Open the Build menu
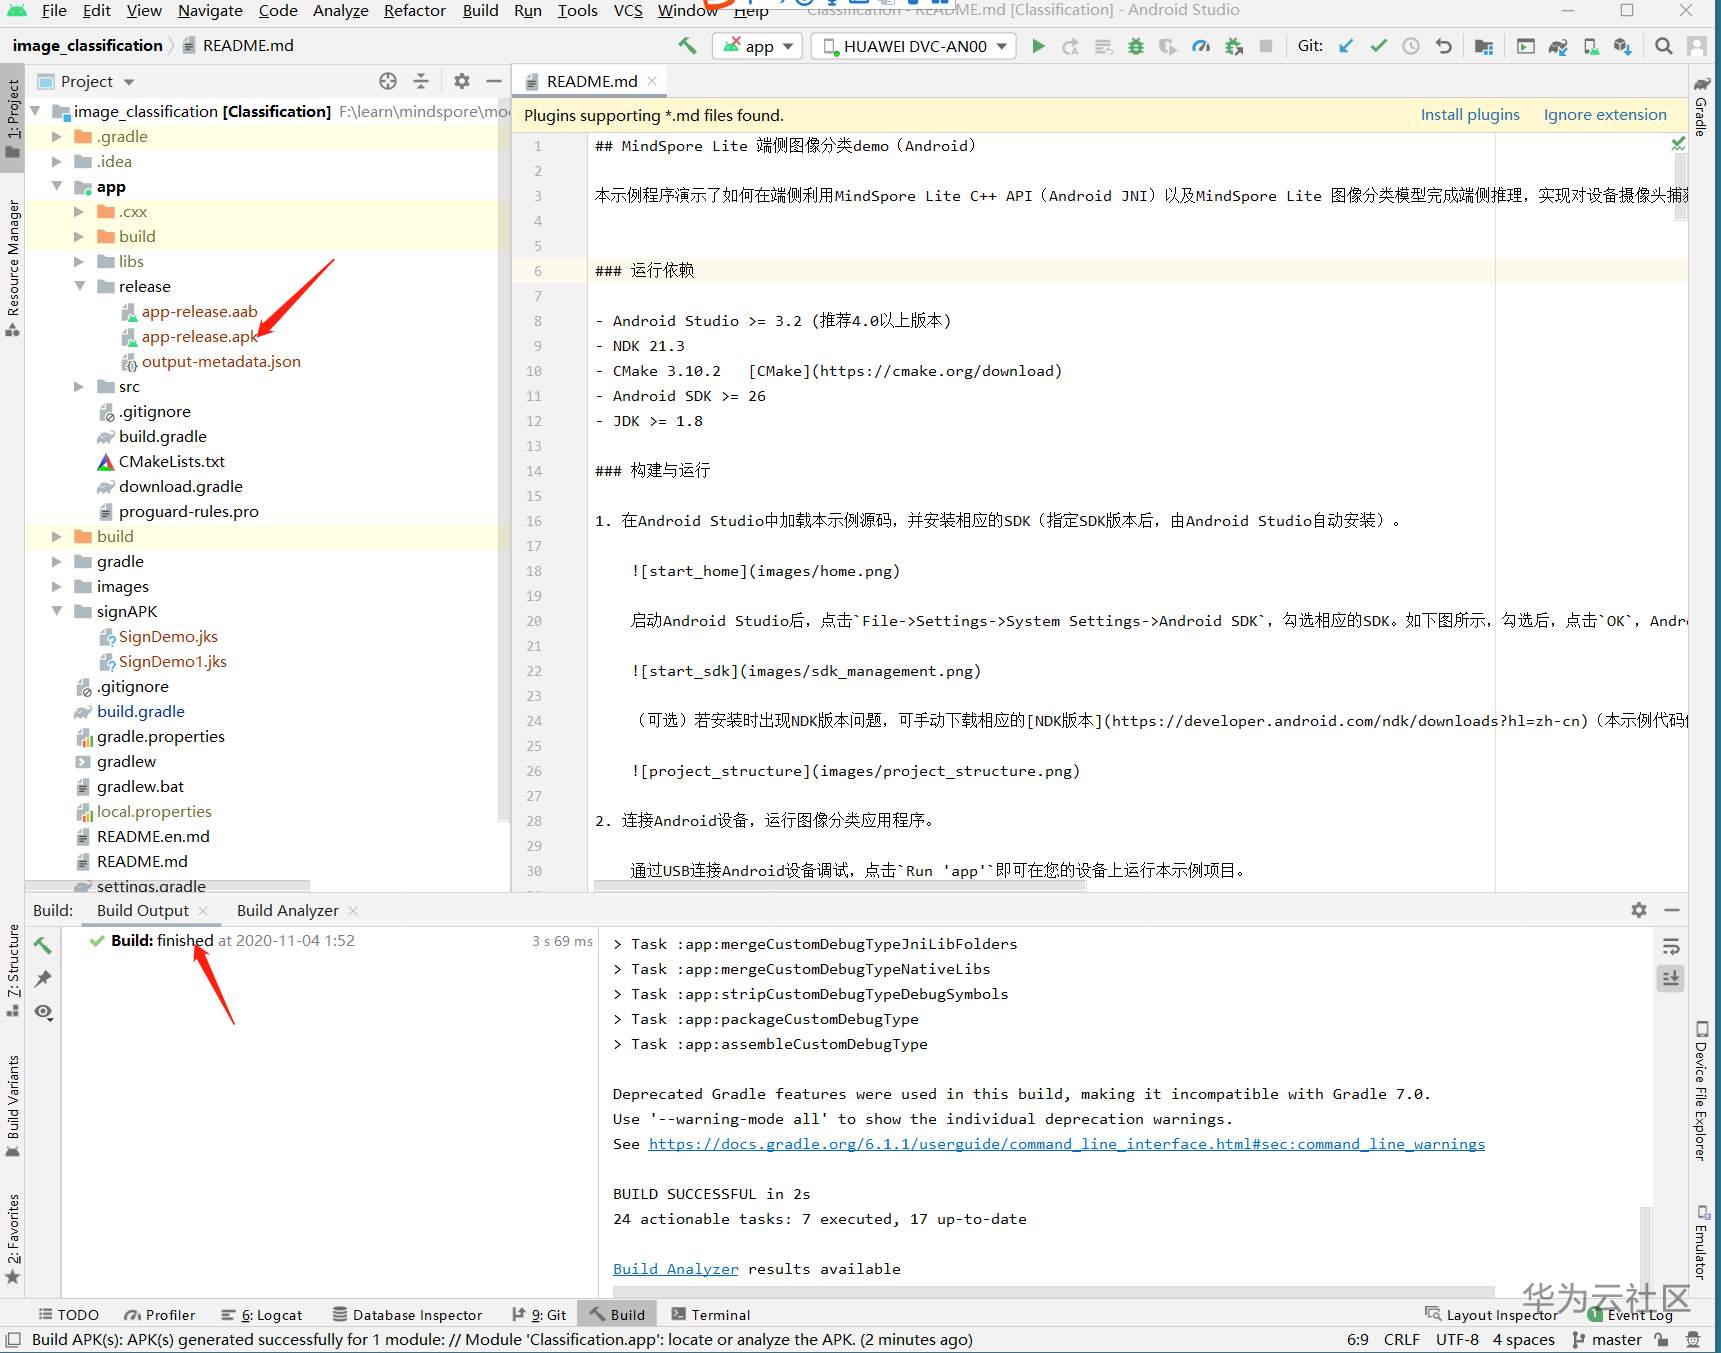 coord(480,10)
